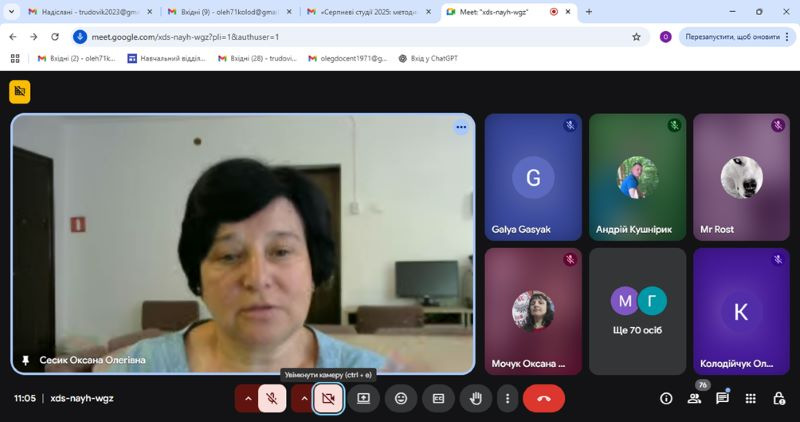Leave the call with red hang-up button
The width and height of the screenshot is (800, 422).
pyautogui.click(x=544, y=399)
